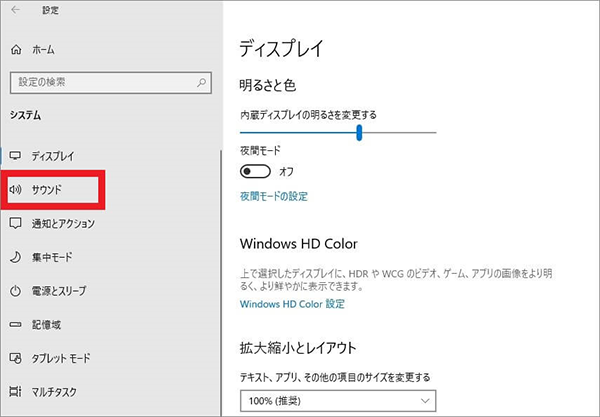Click the multitasking icon
Image resolution: width=600 pixels, height=417 pixels.
coord(15,392)
